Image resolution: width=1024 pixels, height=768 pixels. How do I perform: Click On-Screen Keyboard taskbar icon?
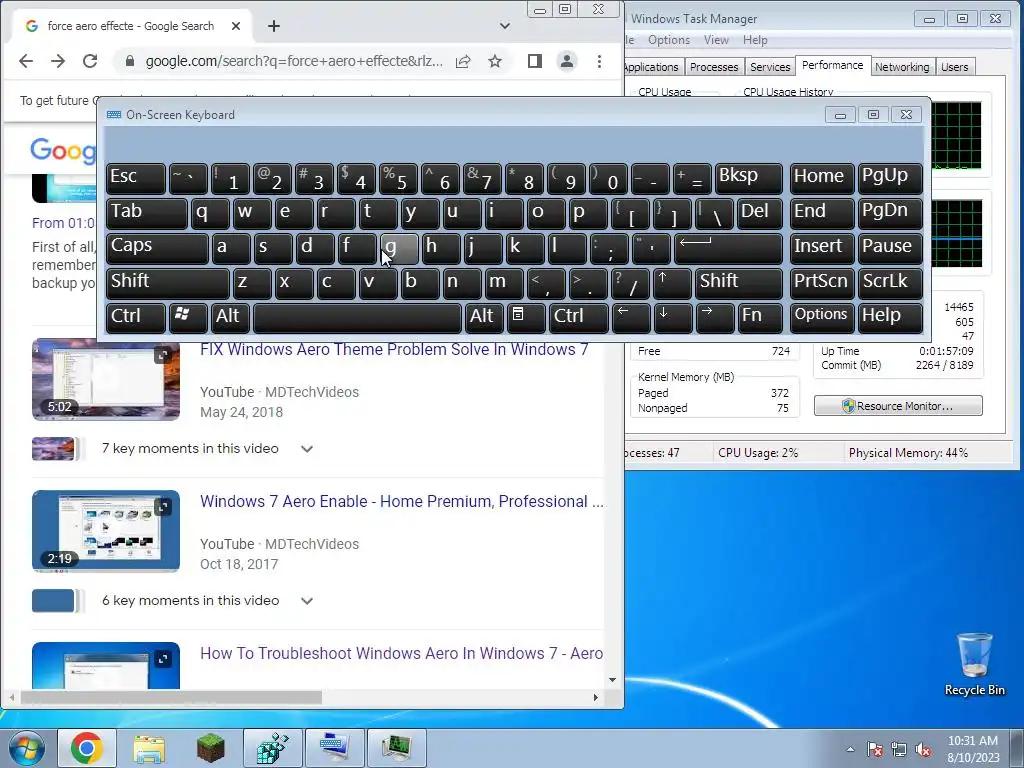334,748
